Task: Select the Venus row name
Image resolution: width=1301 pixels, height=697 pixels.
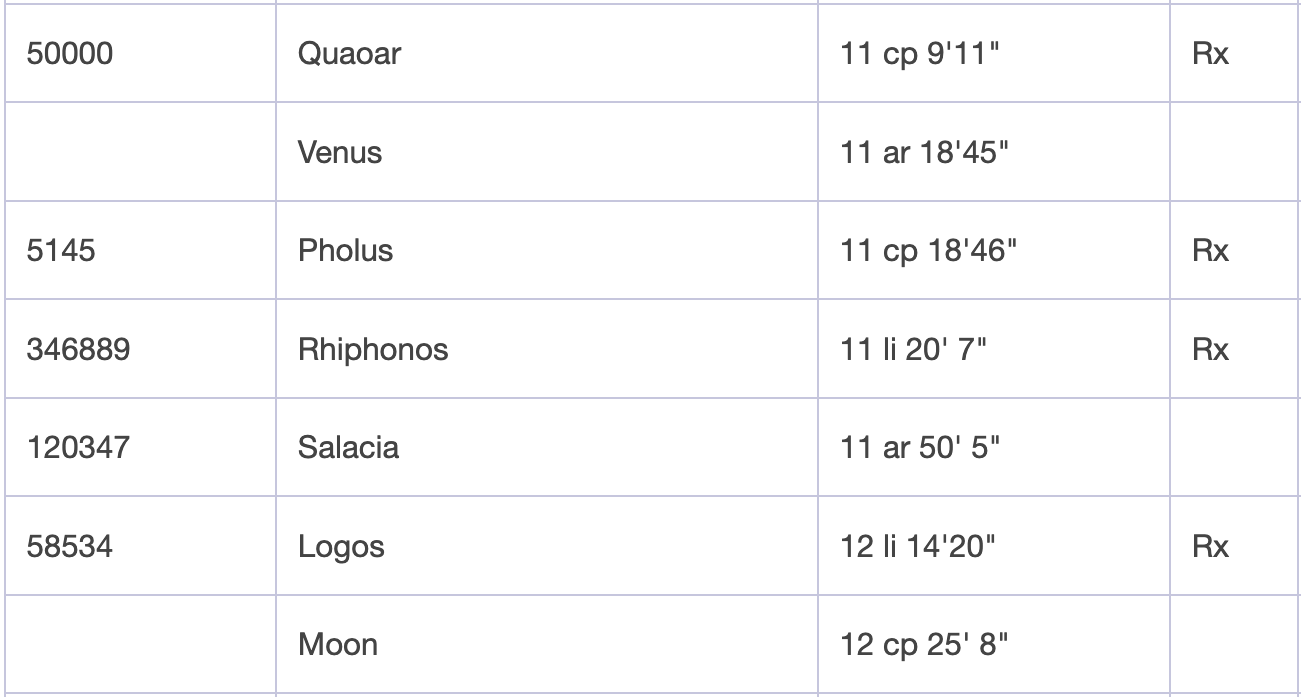Action: point(340,152)
